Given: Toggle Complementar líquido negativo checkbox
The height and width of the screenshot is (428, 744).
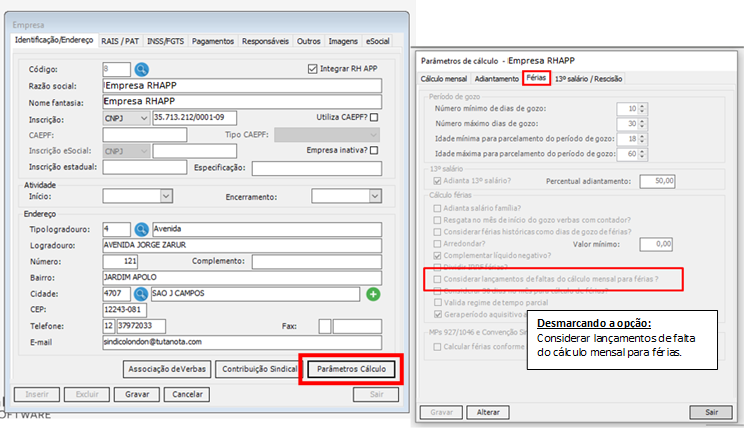Looking at the screenshot, I should click(x=437, y=255).
